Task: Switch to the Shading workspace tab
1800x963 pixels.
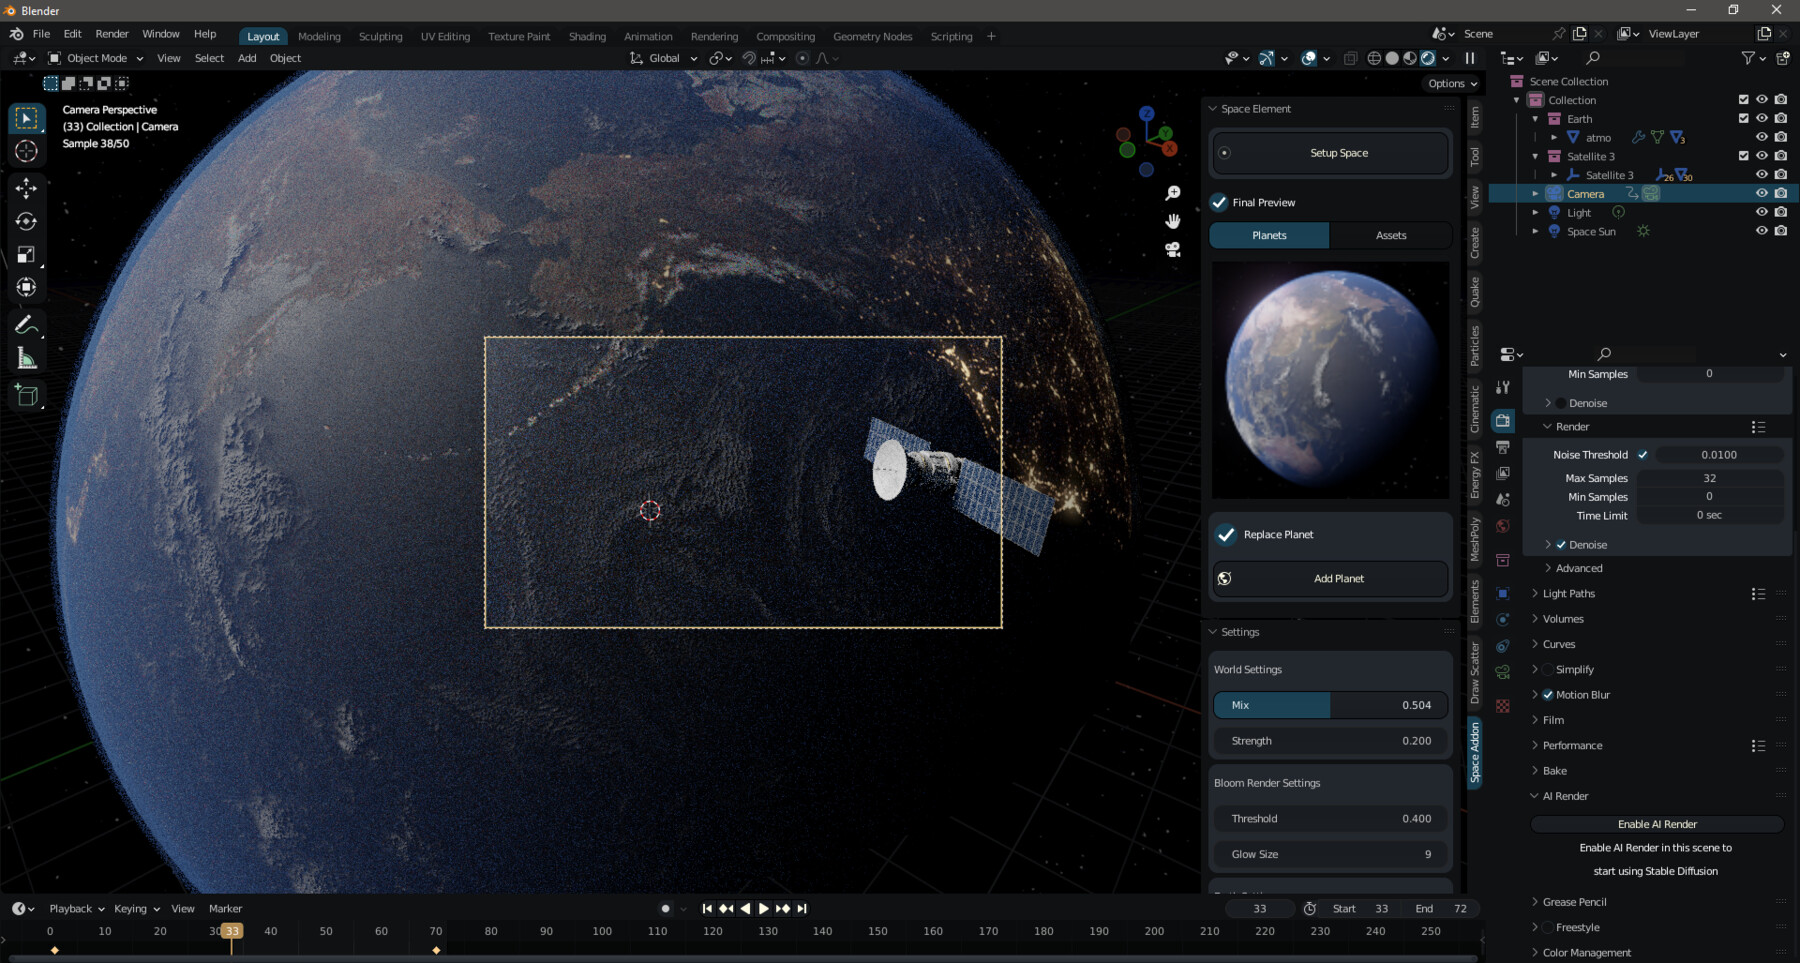Action: click(x=587, y=36)
